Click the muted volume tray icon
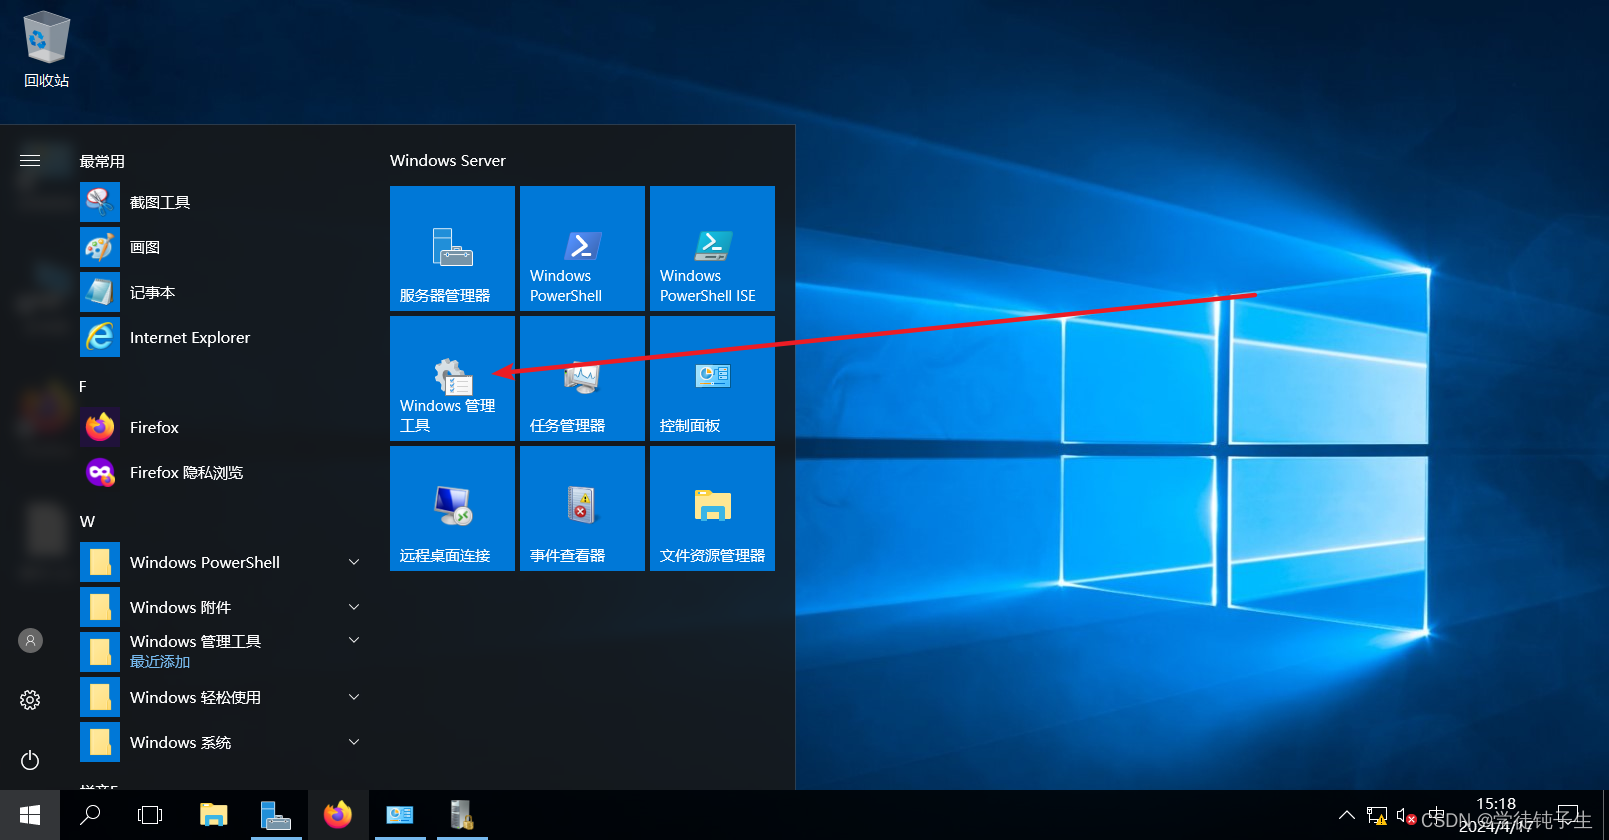1609x840 pixels. [1406, 816]
